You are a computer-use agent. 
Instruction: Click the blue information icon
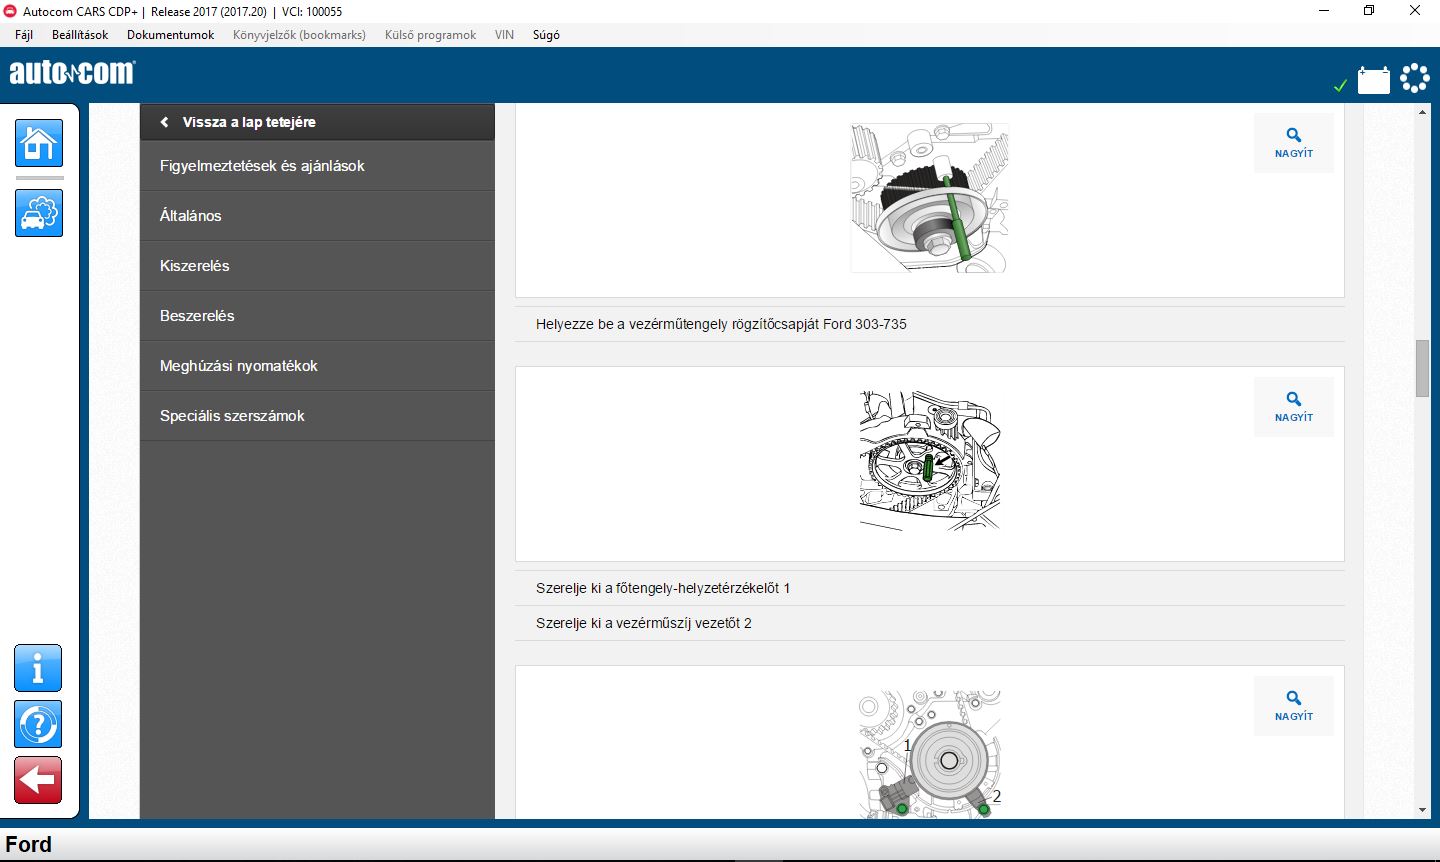click(38, 668)
